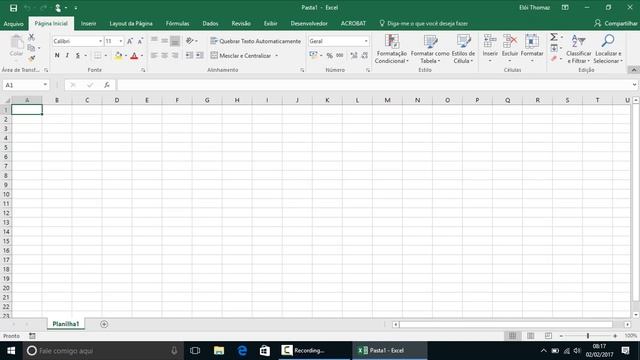Open the Arquivo tab
The height and width of the screenshot is (360, 640).
click(x=13, y=24)
